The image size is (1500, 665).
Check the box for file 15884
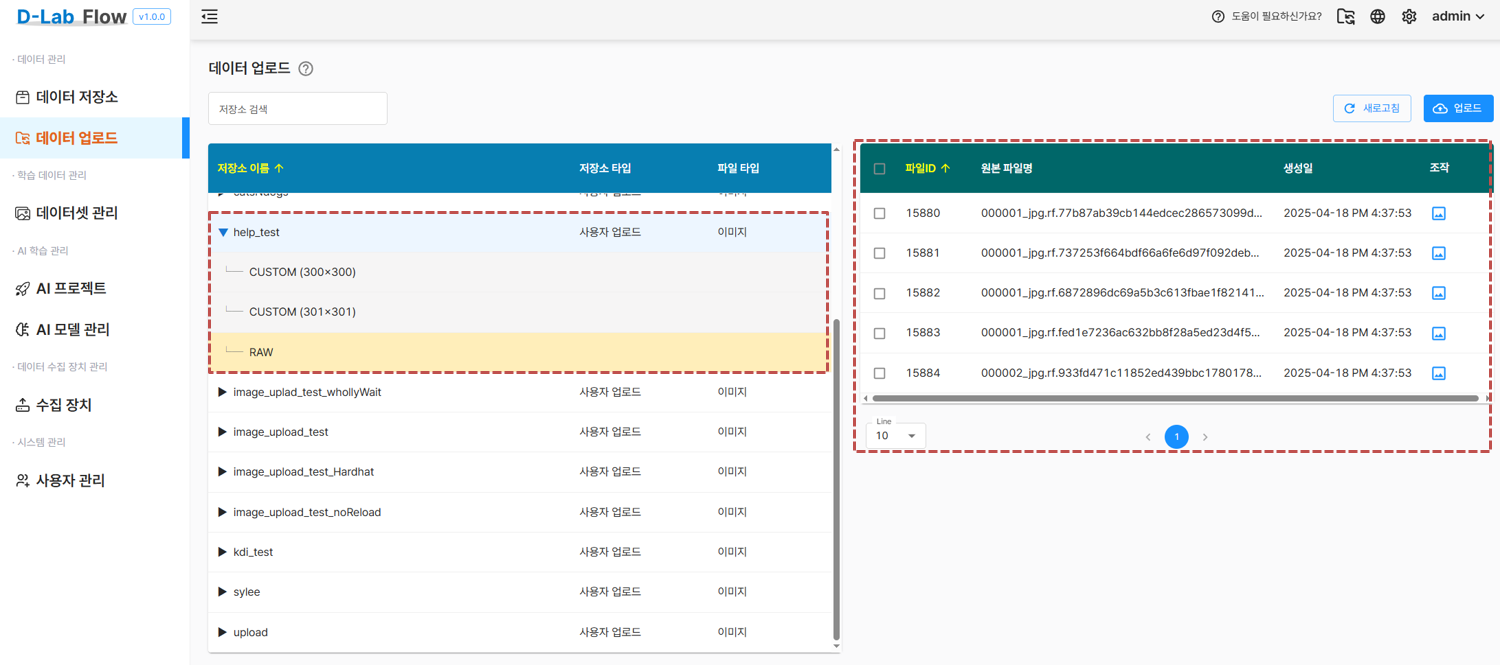[880, 373]
